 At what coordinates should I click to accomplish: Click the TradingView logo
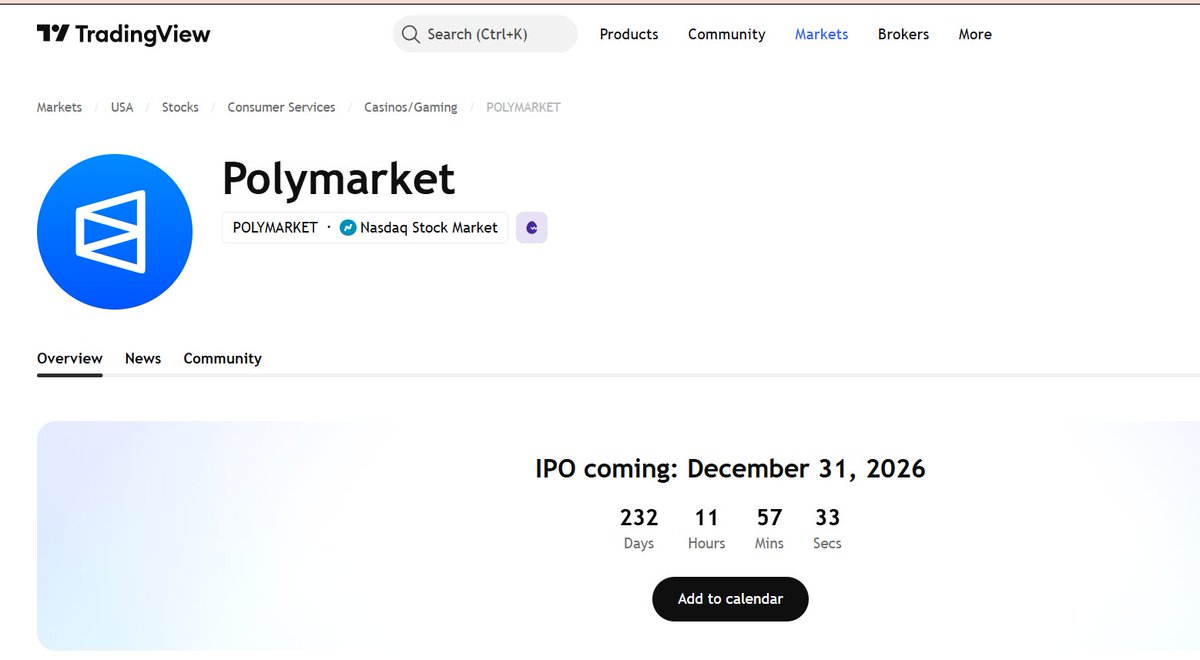click(123, 34)
